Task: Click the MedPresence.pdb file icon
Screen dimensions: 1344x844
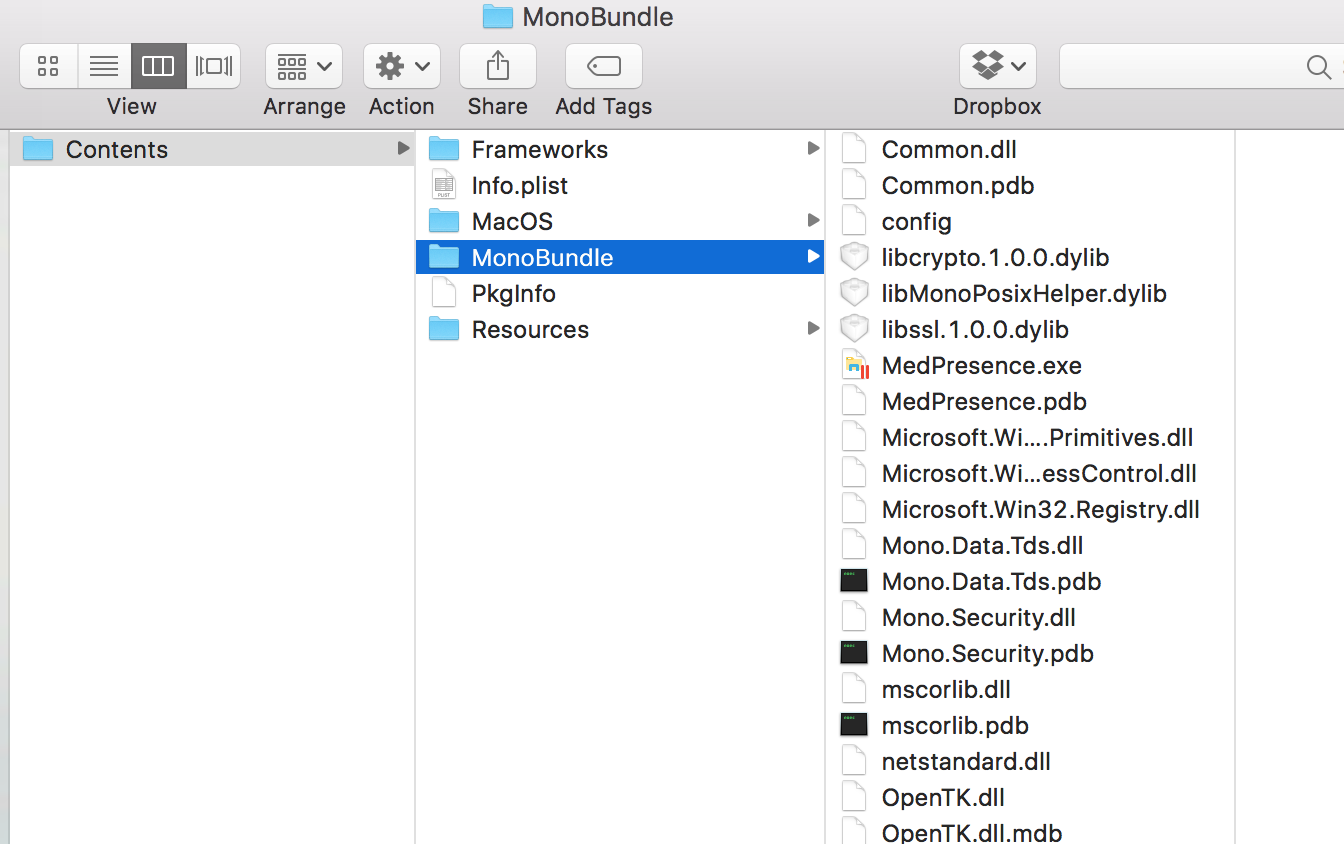Action: [853, 401]
